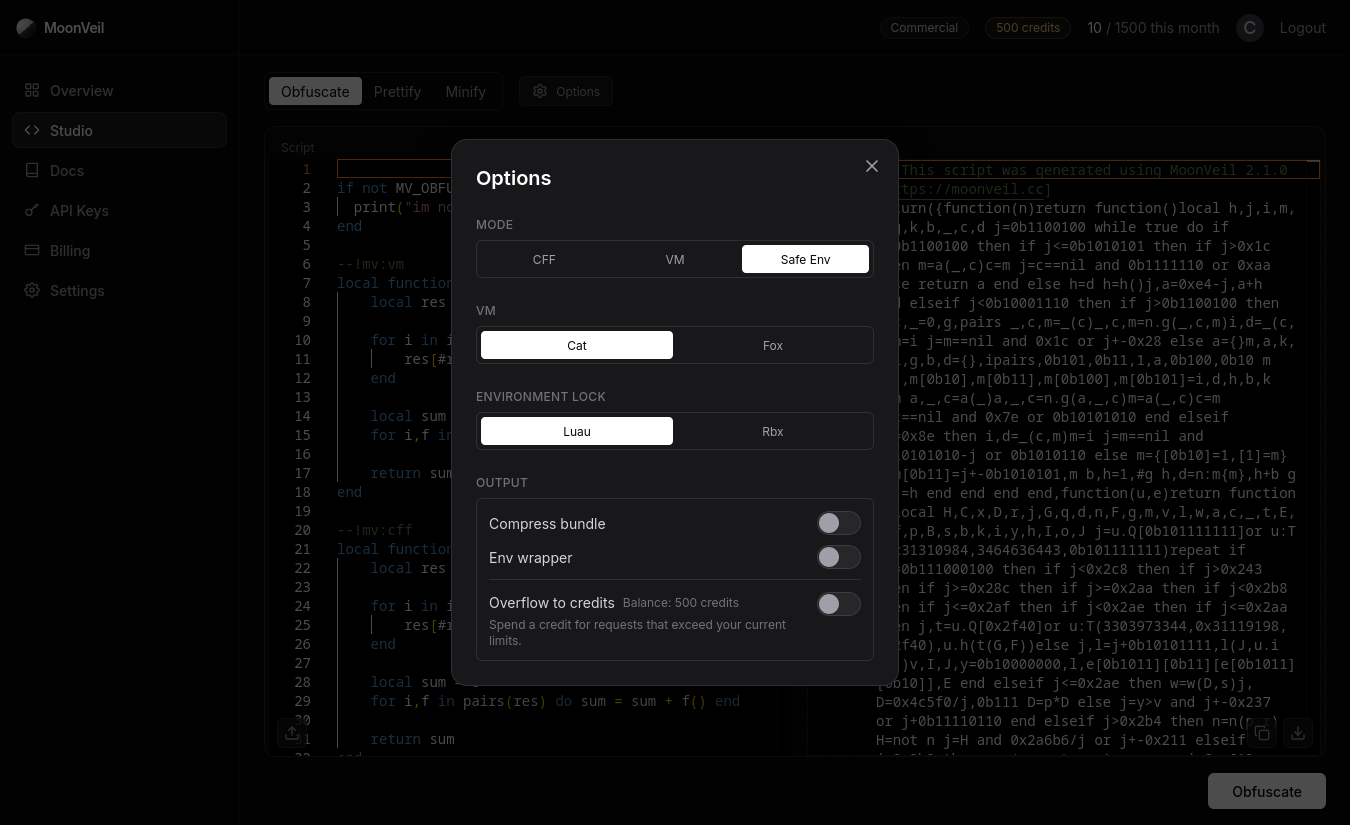Click the Logout link
This screenshot has width=1350, height=825.
pos(1303,28)
